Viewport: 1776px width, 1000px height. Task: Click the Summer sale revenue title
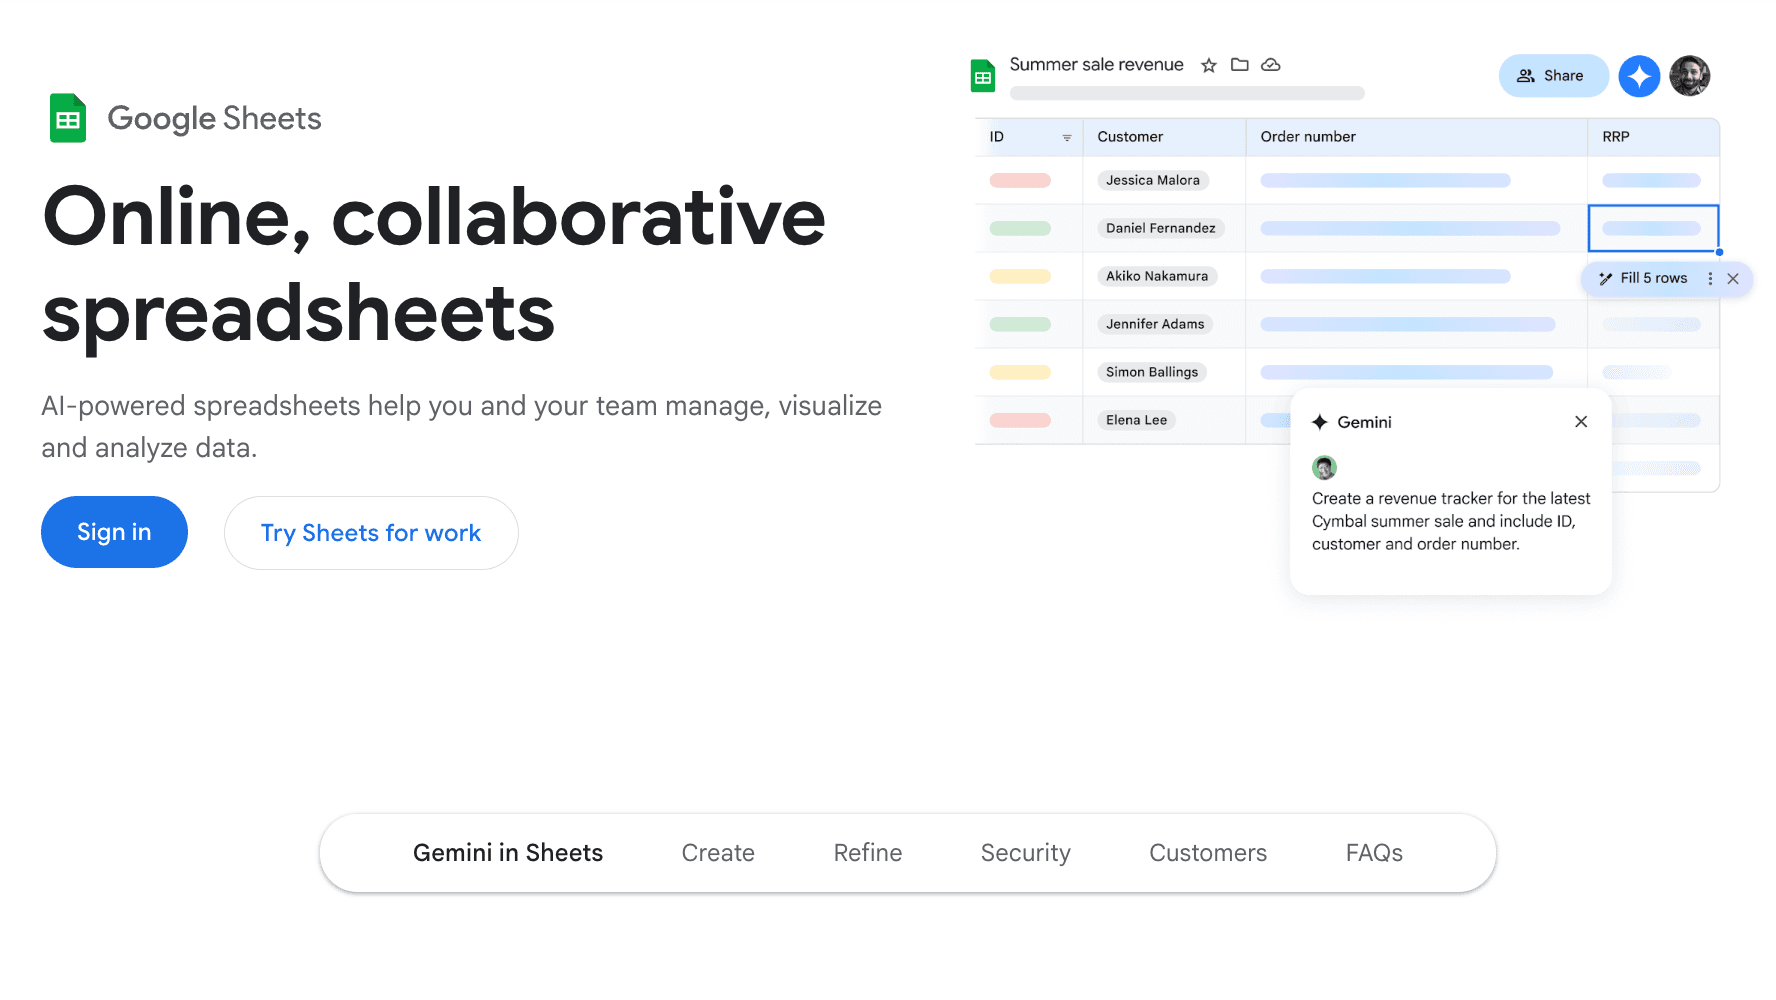pos(1096,65)
